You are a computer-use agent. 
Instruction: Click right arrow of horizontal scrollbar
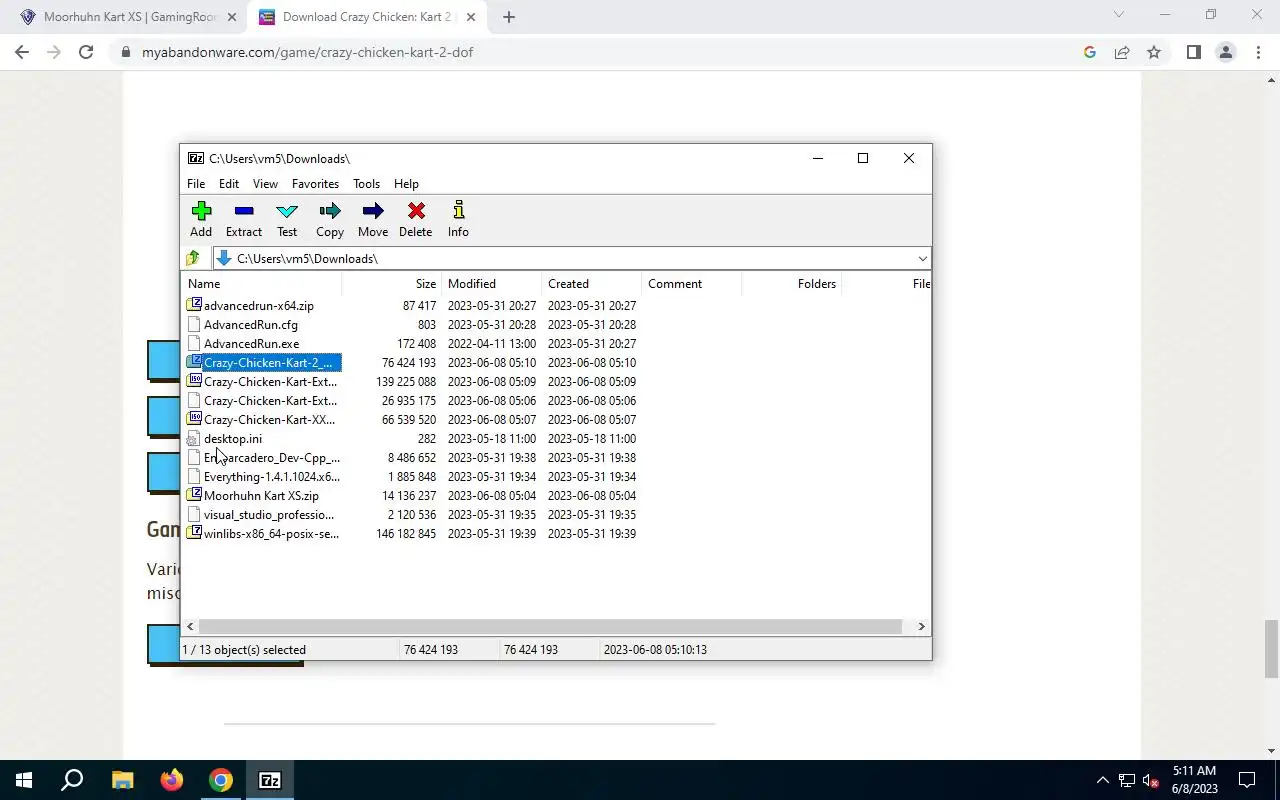click(921, 627)
